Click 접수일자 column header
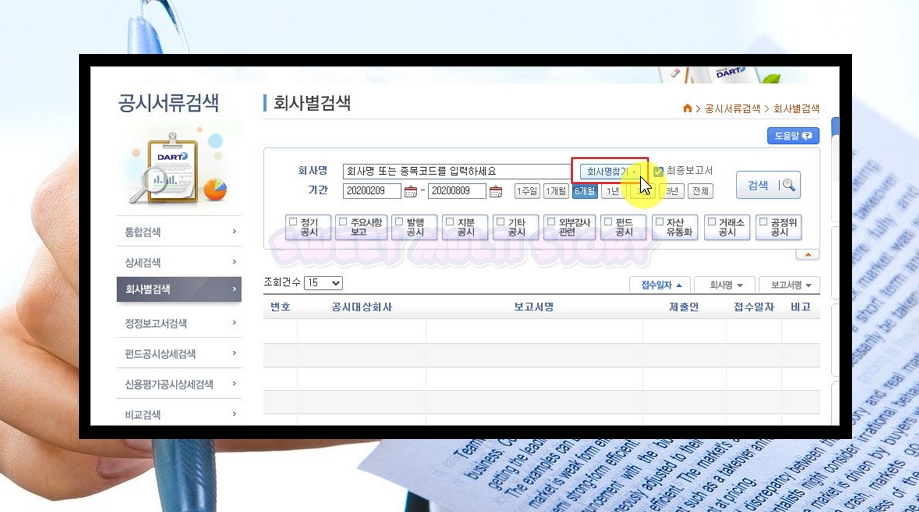The image size is (919, 512). [x=754, y=307]
